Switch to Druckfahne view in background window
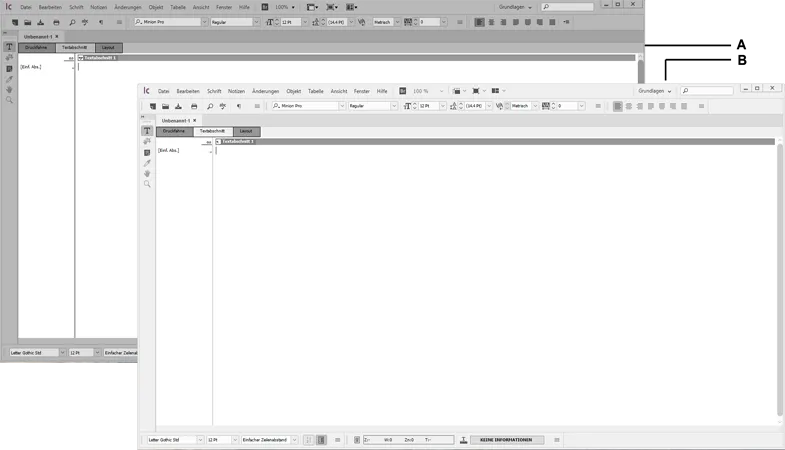 point(36,47)
